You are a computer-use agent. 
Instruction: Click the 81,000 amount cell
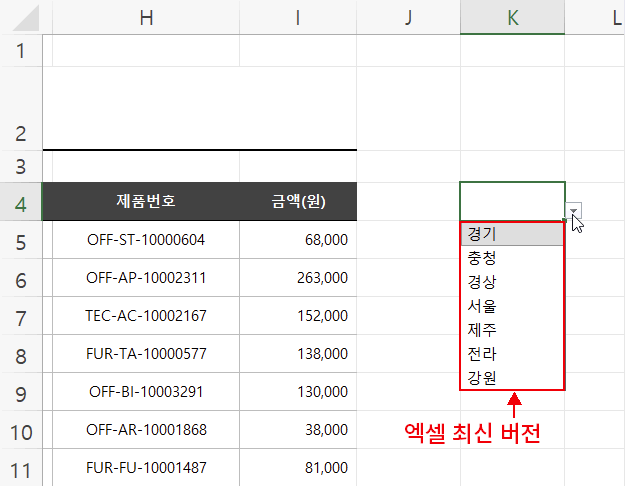pos(298,467)
